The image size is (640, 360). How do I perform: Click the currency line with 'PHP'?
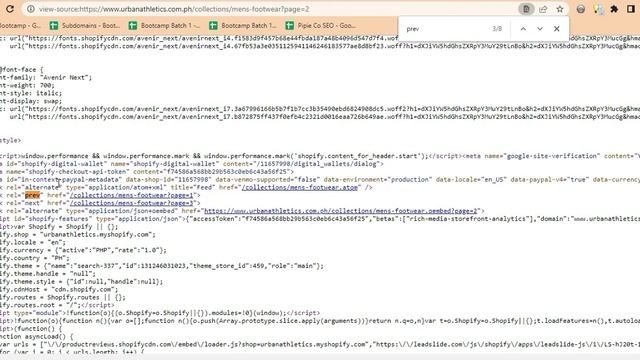(x=84, y=250)
